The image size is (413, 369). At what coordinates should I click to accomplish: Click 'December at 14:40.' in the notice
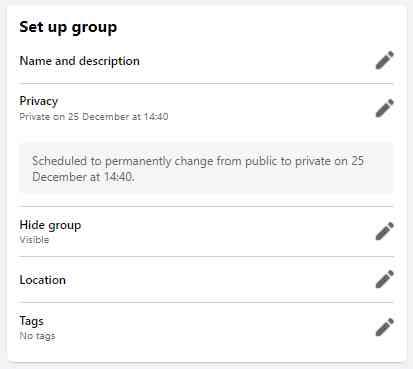(x=83, y=177)
